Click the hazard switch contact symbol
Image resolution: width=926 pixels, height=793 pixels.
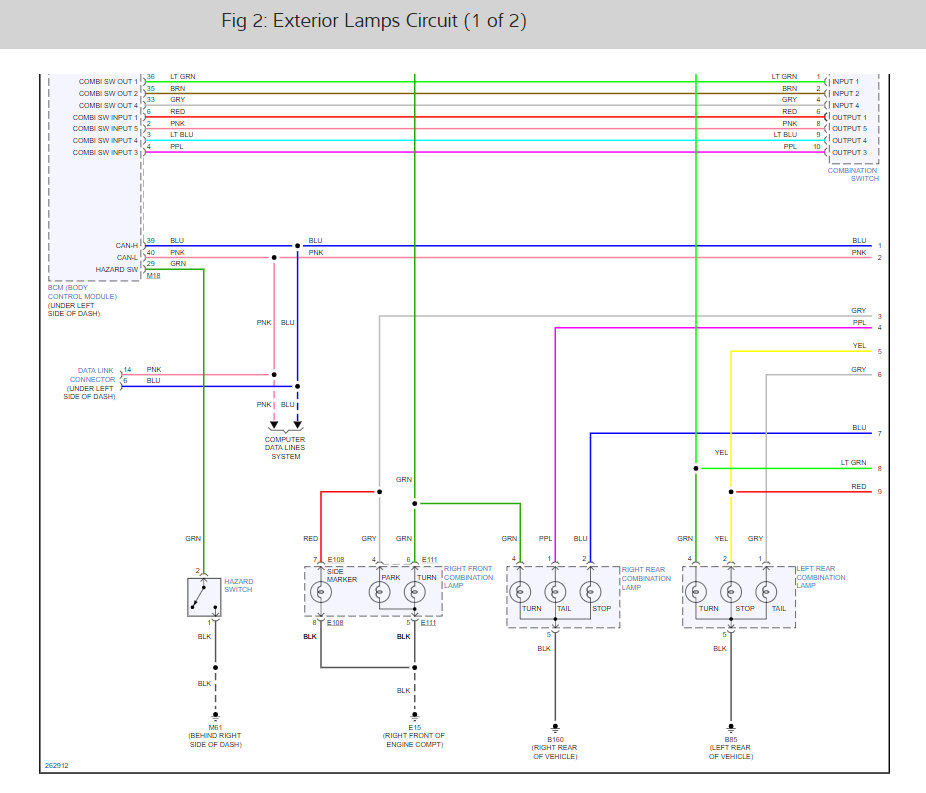(204, 597)
